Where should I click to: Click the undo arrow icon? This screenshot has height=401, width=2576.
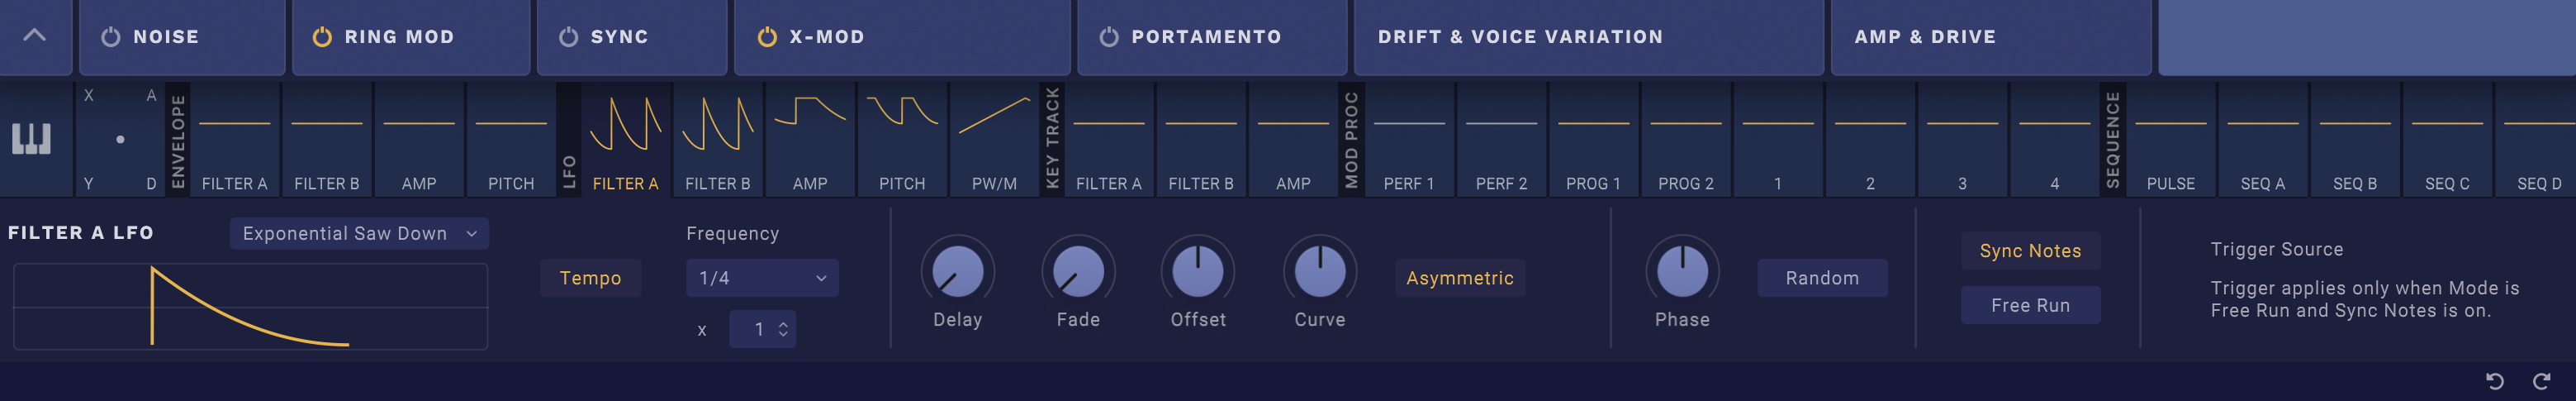(2495, 381)
